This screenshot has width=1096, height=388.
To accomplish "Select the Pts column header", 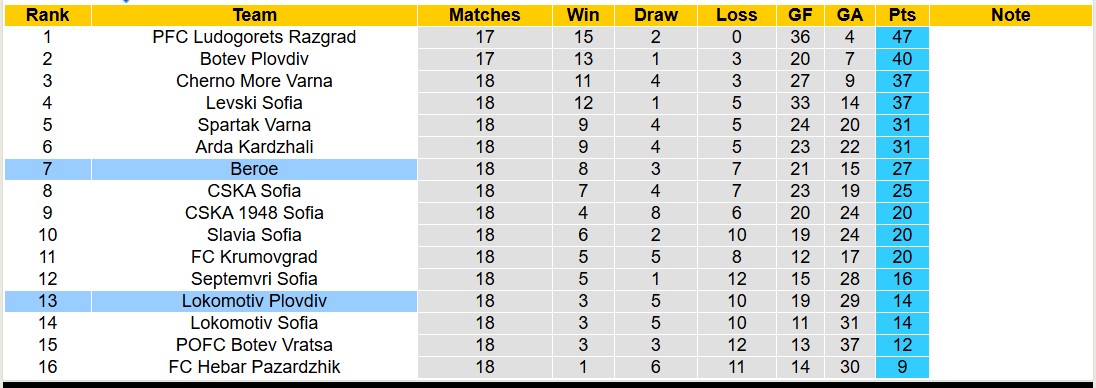I will 902,15.
